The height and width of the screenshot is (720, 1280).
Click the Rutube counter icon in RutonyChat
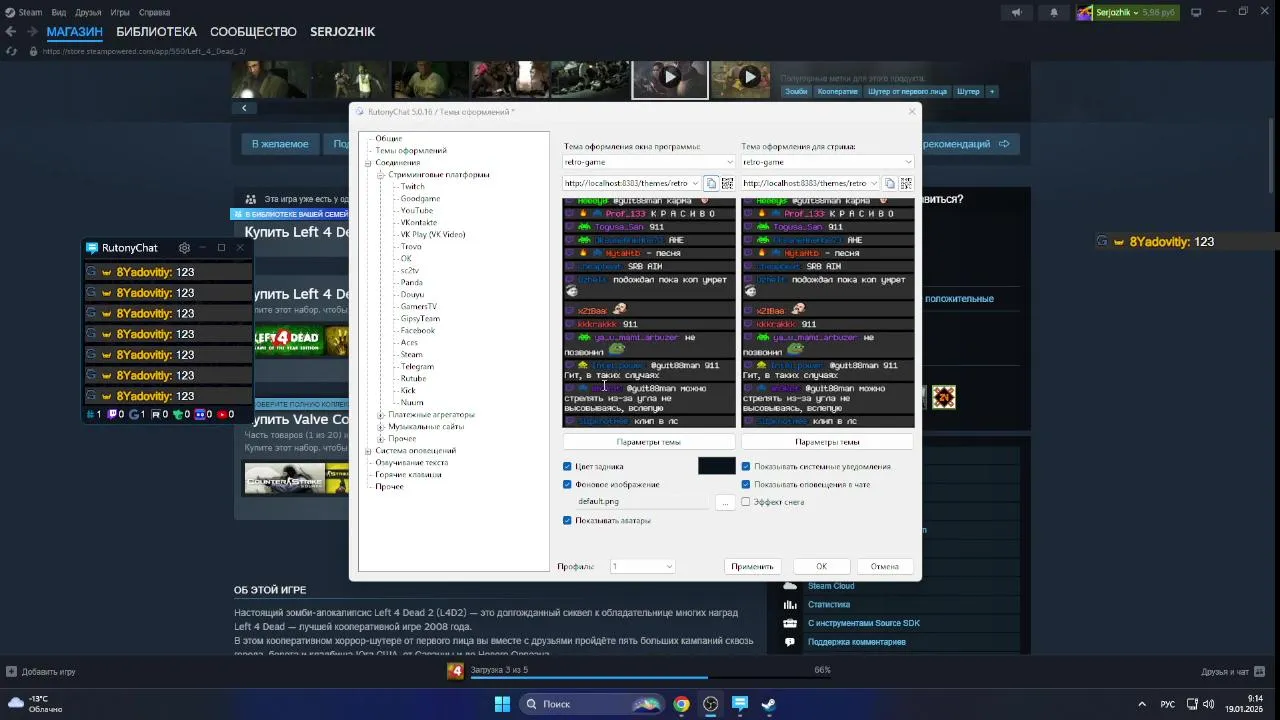click(x=156, y=414)
